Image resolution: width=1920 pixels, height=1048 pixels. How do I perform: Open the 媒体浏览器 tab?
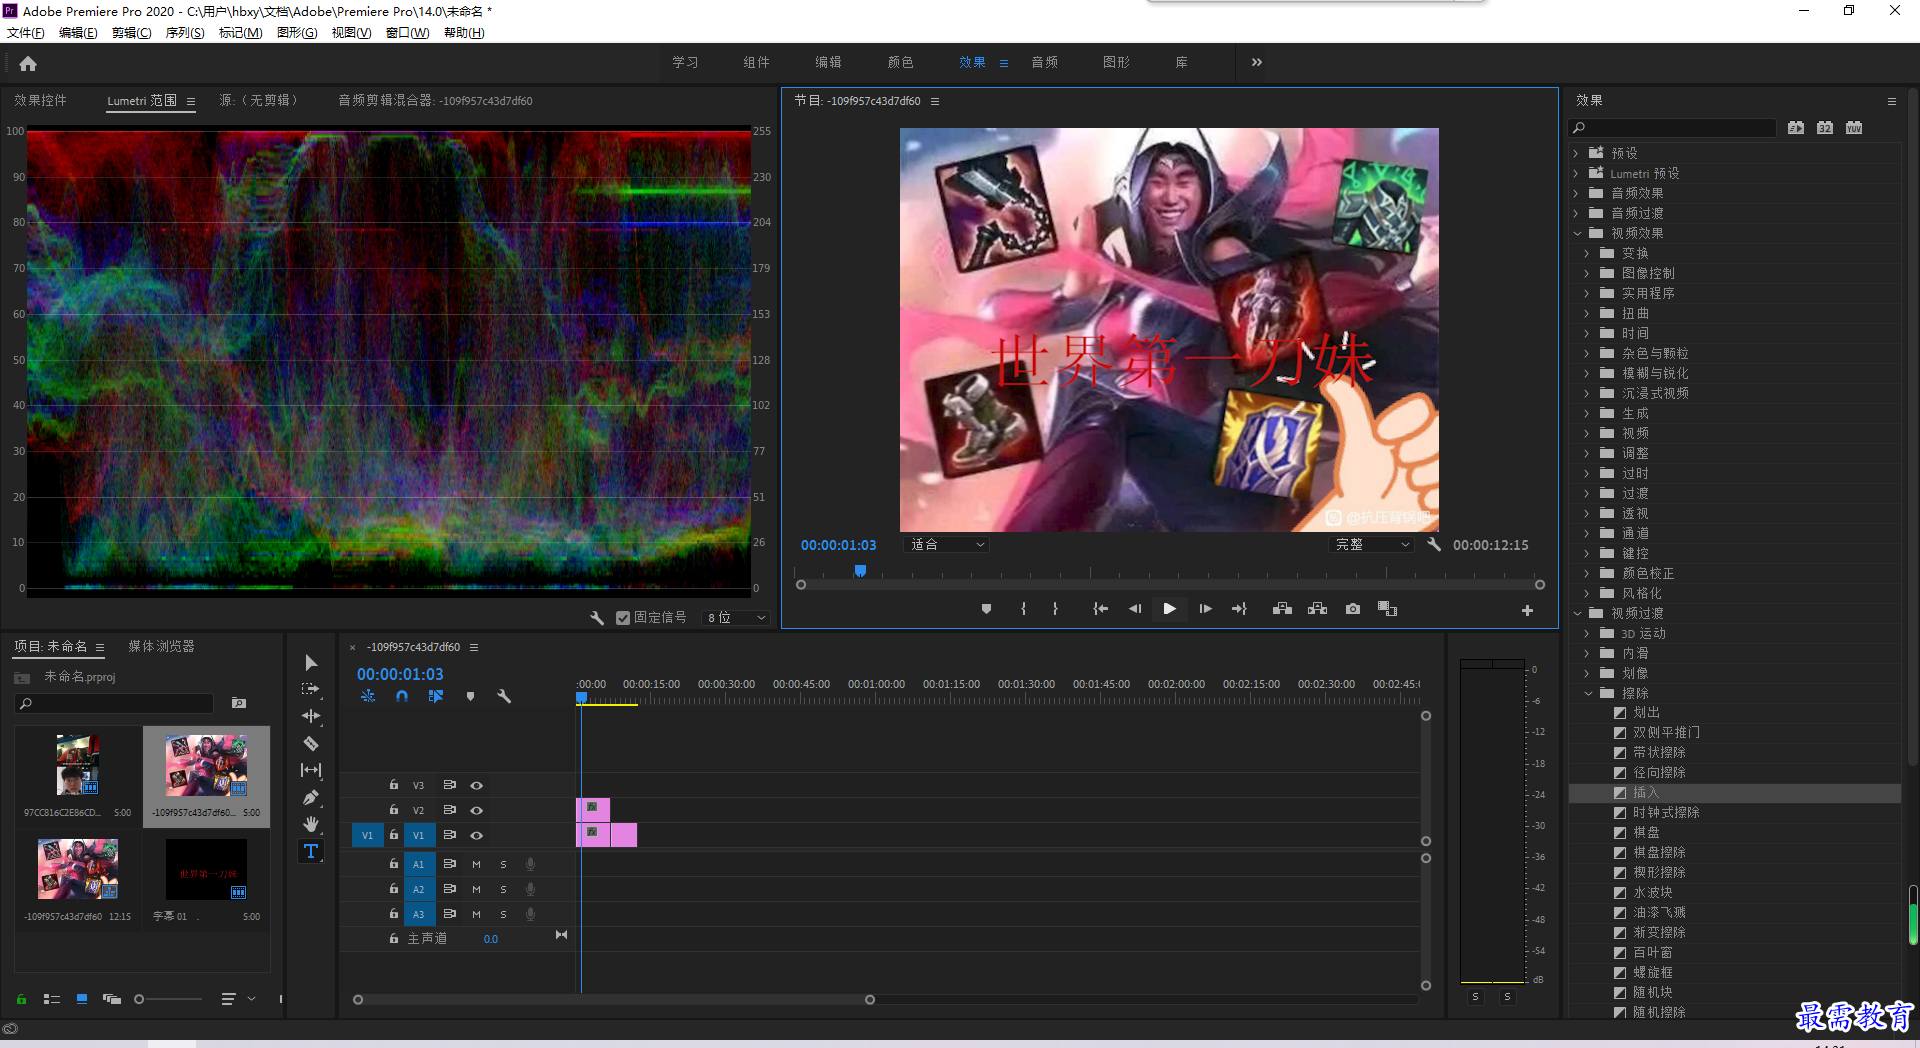coord(161,646)
